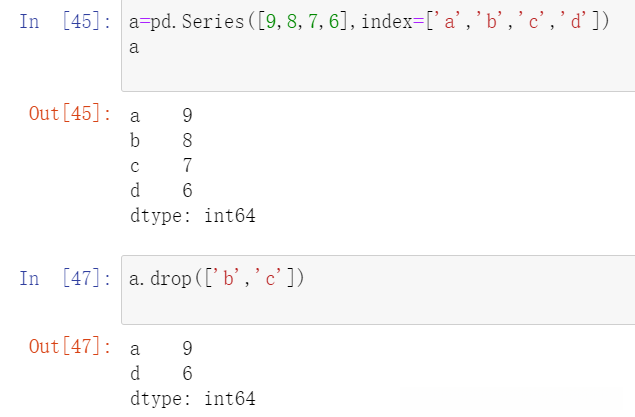The height and width of the screenshot is (417, 635).
Task: Click row 'b 8' in the first output
Action: (x=160, y=141)
